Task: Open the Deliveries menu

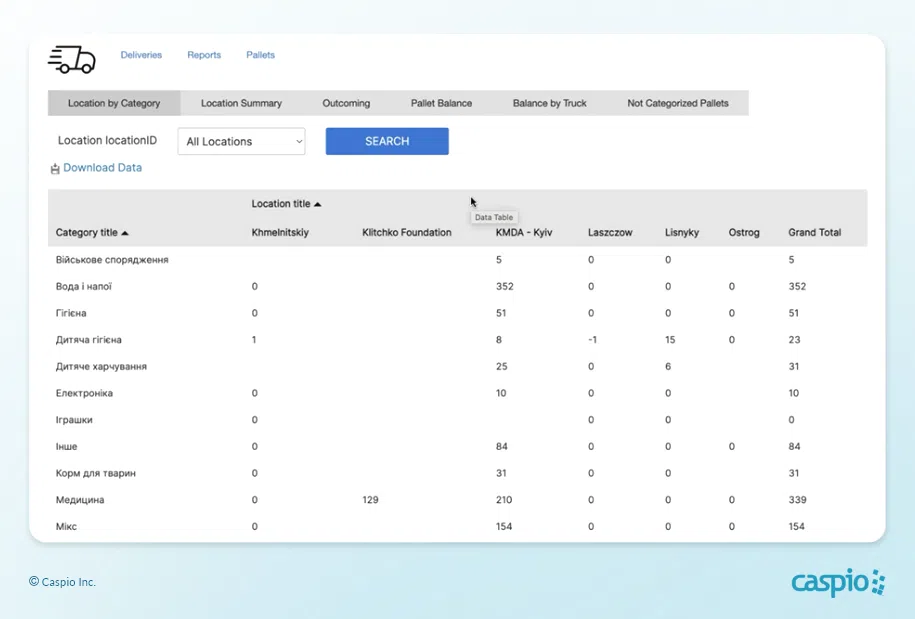Action: (141, 55)
